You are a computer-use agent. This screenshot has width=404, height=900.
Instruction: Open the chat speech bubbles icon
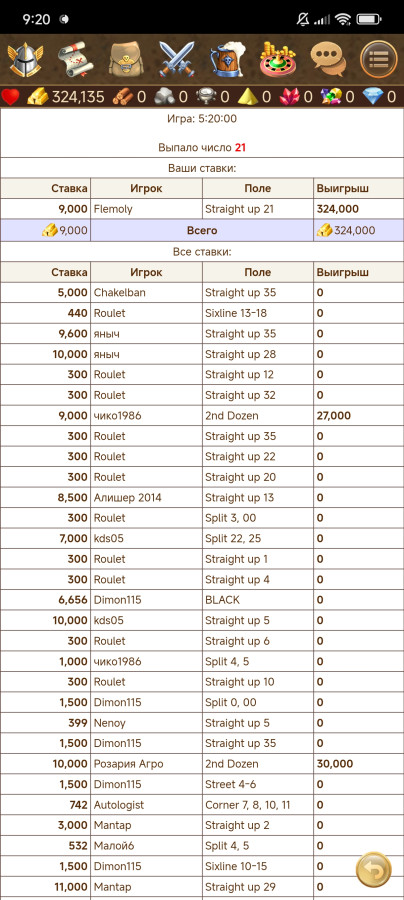click(328, 59)
